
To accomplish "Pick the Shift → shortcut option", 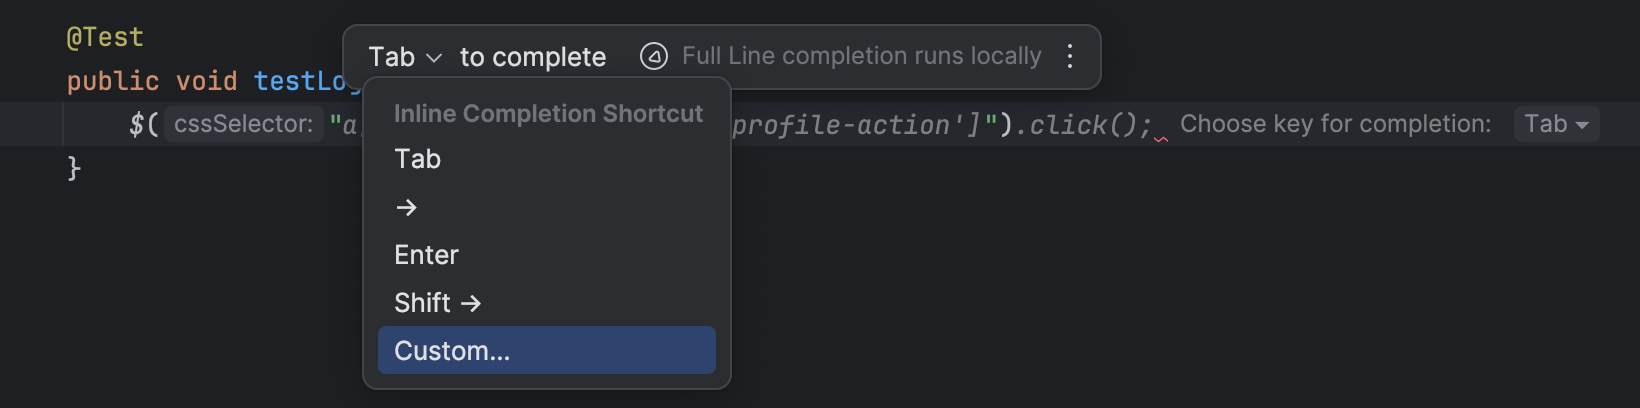I will coord(438,303).
